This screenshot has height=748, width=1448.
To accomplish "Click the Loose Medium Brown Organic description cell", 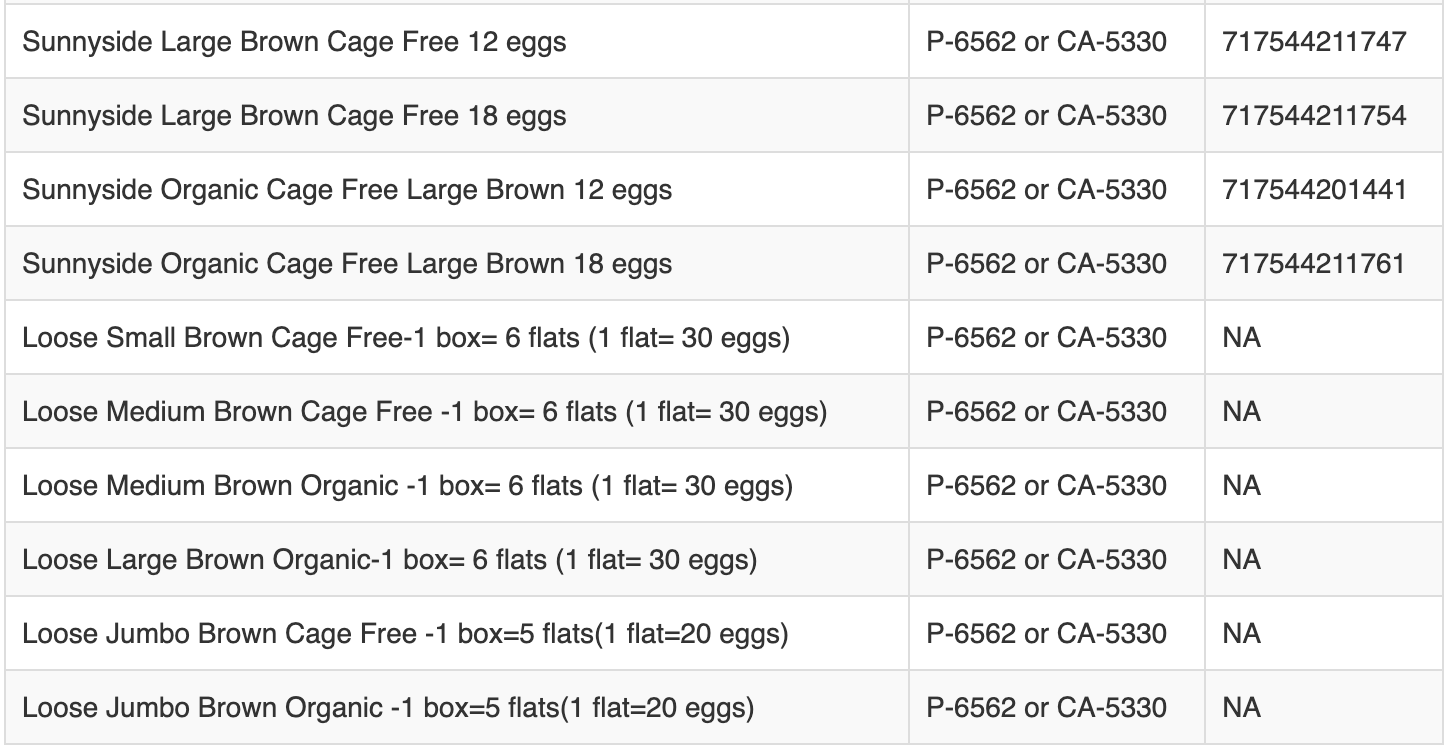I will 407,486.
